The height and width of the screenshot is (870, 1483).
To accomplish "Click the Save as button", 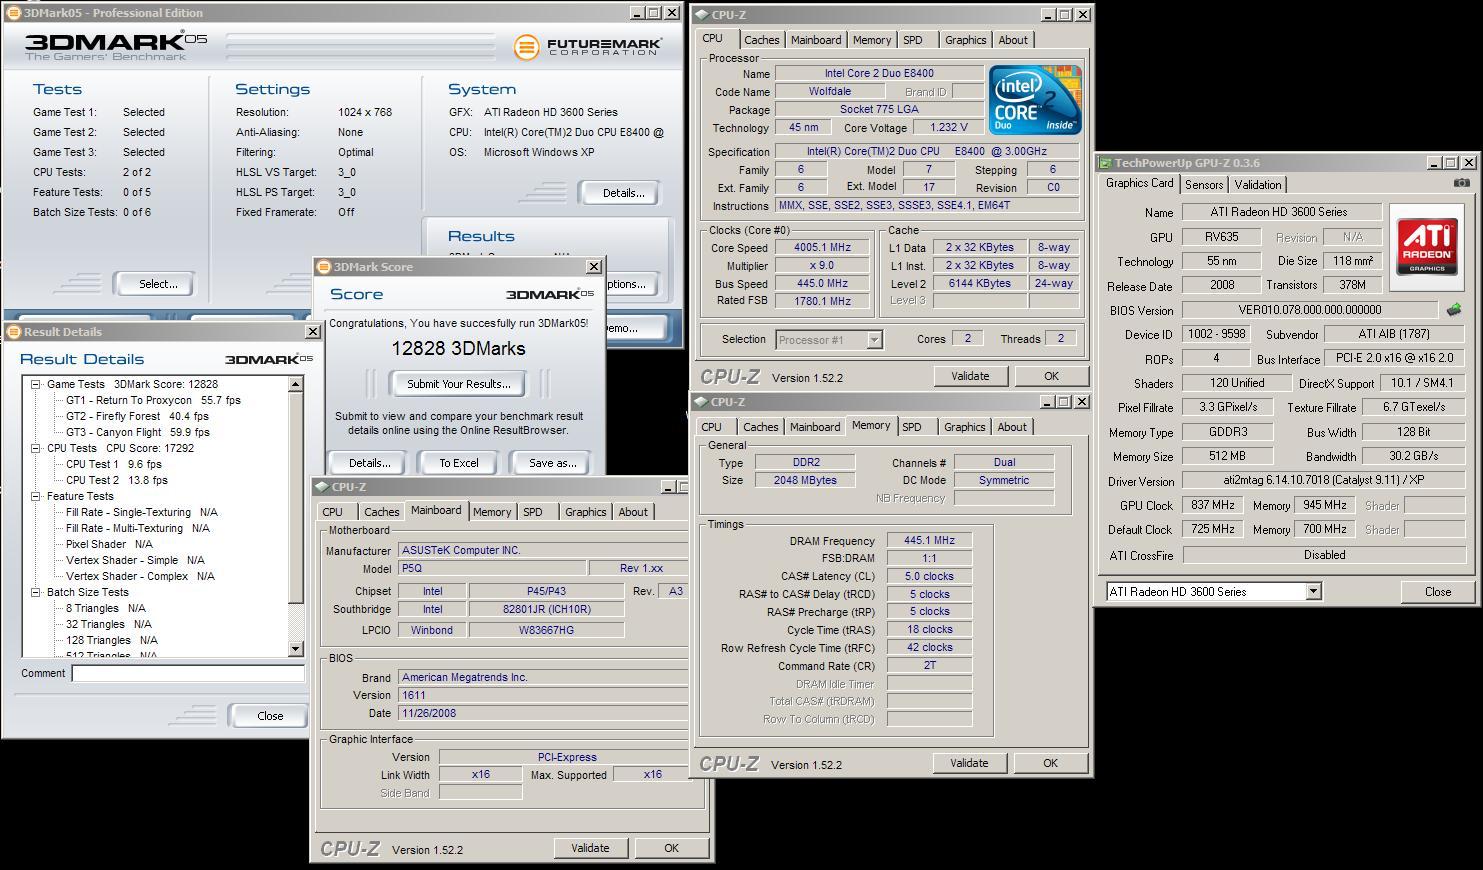I will click(553, 463).
